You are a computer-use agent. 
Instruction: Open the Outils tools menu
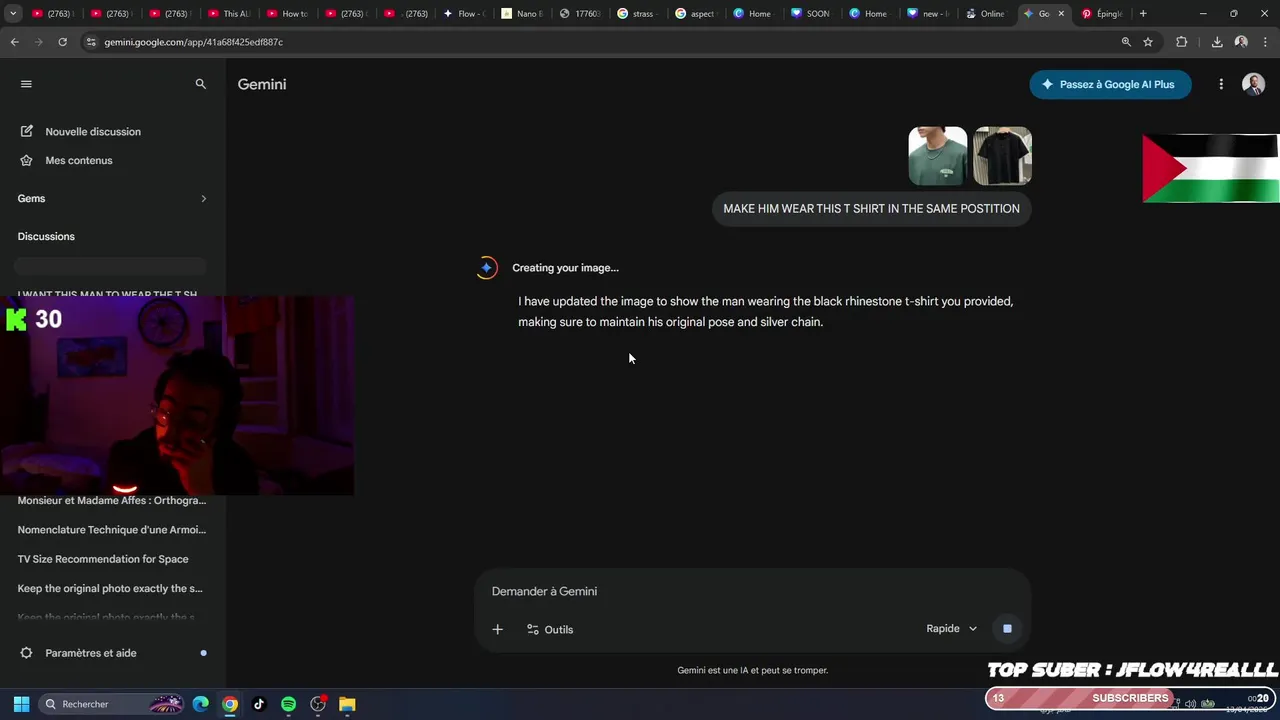click(x=550, y=629)
